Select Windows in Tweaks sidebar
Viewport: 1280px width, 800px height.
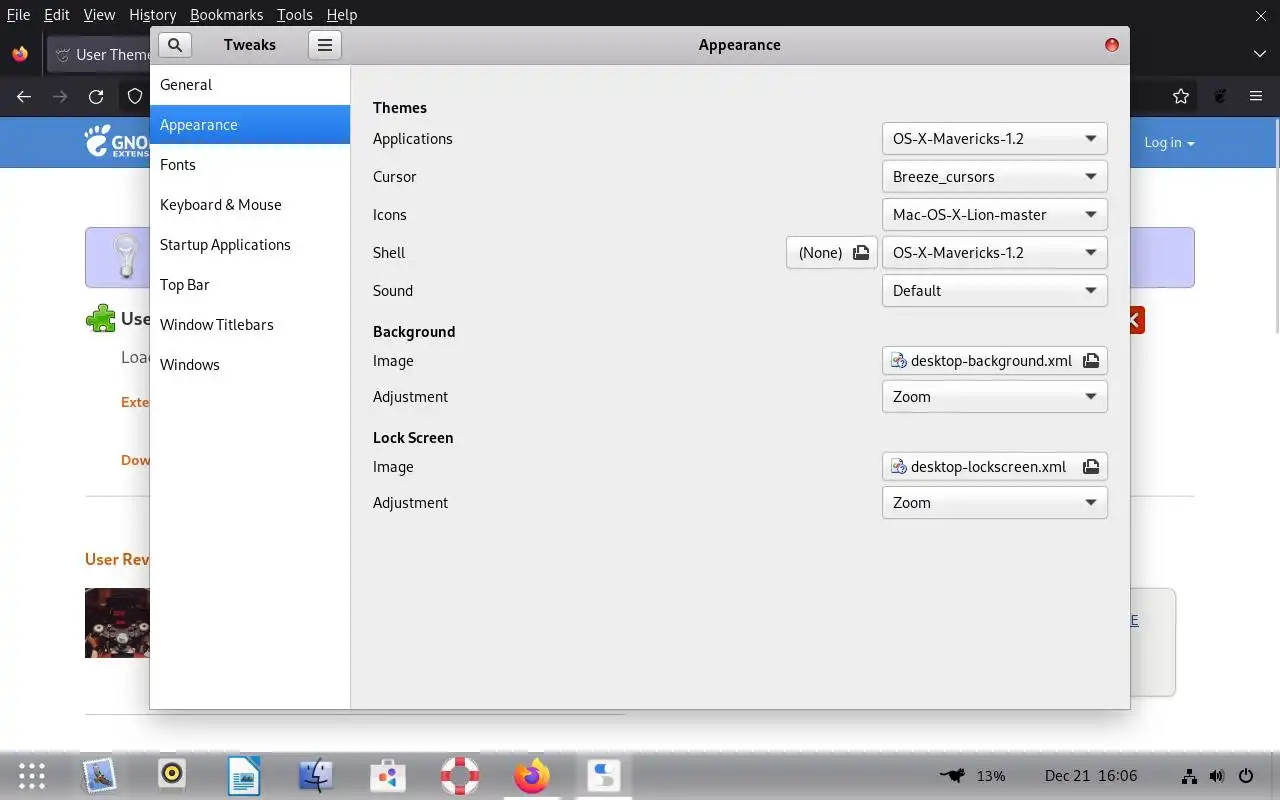tap(250, 365)
